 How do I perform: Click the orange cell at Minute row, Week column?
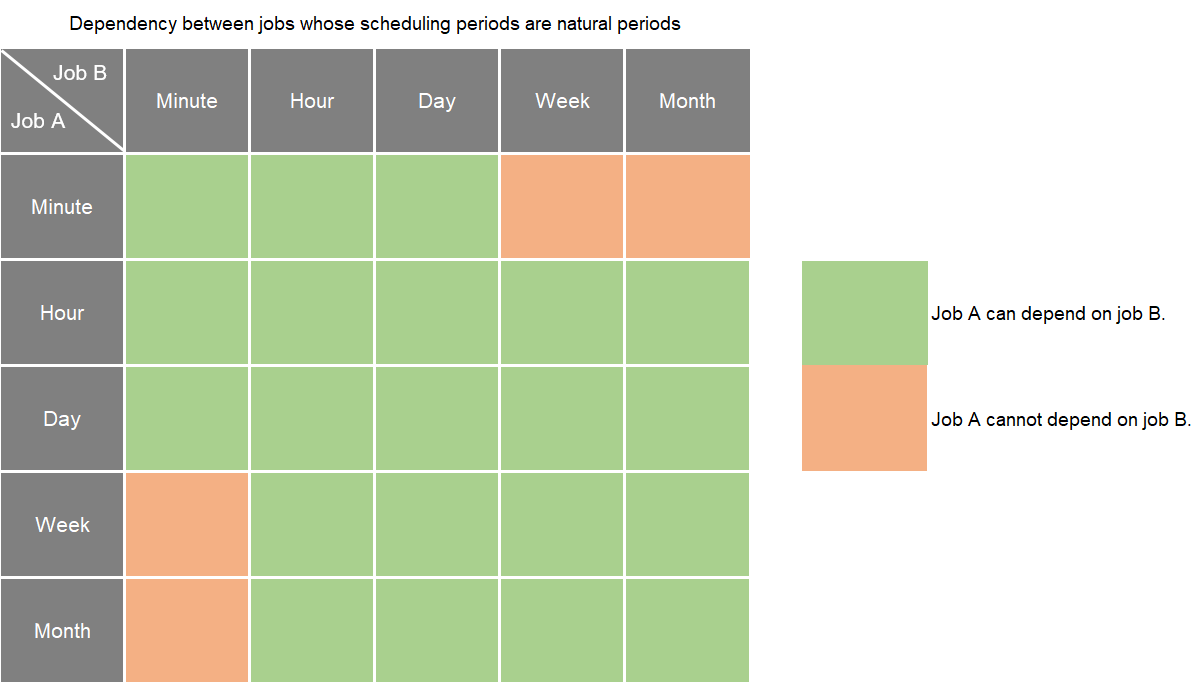click(562, 206)
